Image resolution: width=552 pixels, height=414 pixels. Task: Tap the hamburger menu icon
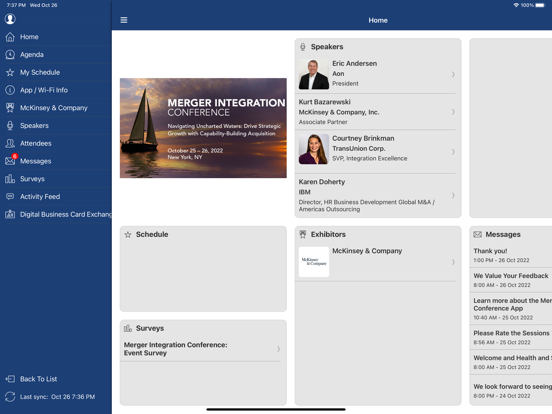[x=124, y=20]
